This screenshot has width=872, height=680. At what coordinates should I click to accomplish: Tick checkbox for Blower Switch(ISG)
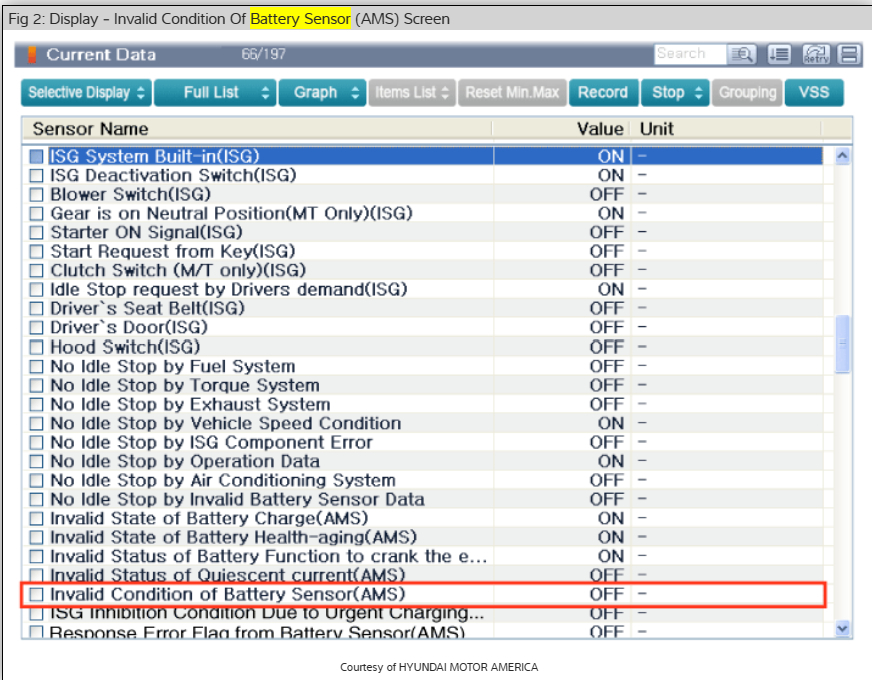36,195
